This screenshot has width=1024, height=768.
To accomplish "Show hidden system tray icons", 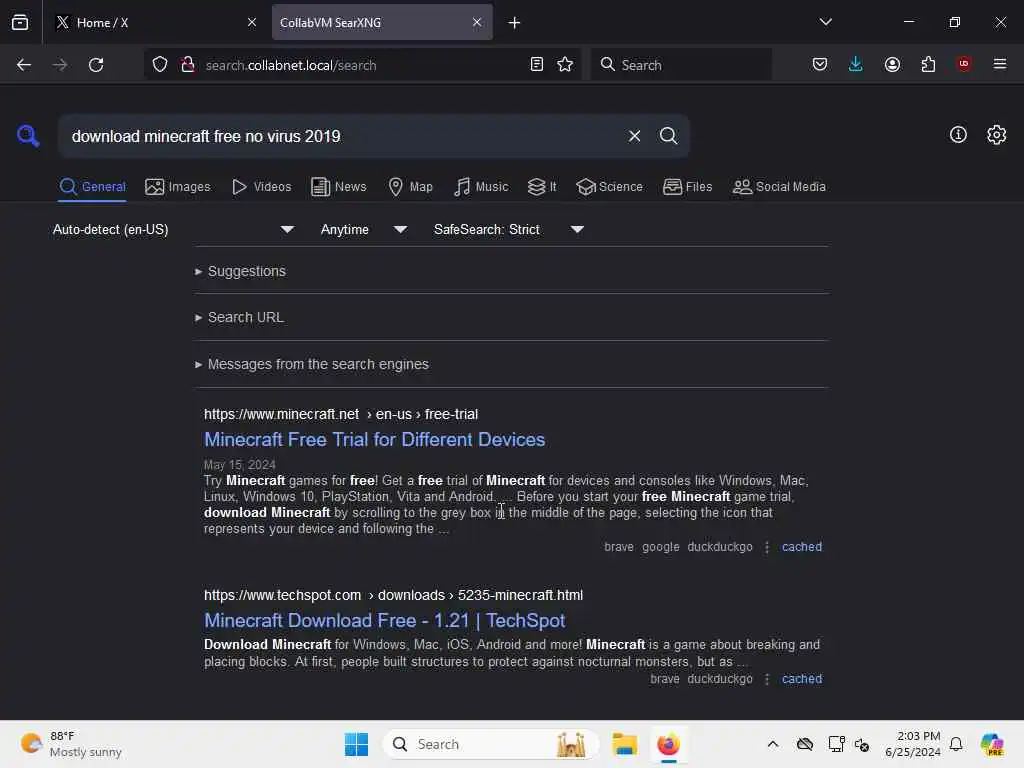I will point(773,744).
